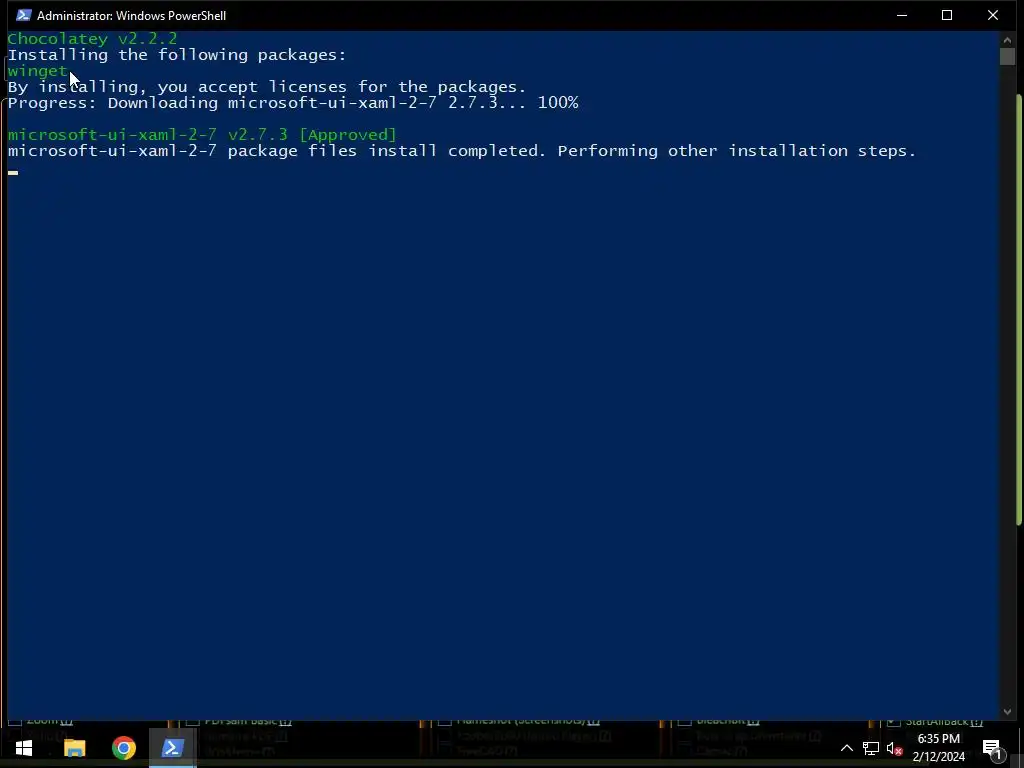
Task: Maximize the PowerShell window
Action: [947, 15]
